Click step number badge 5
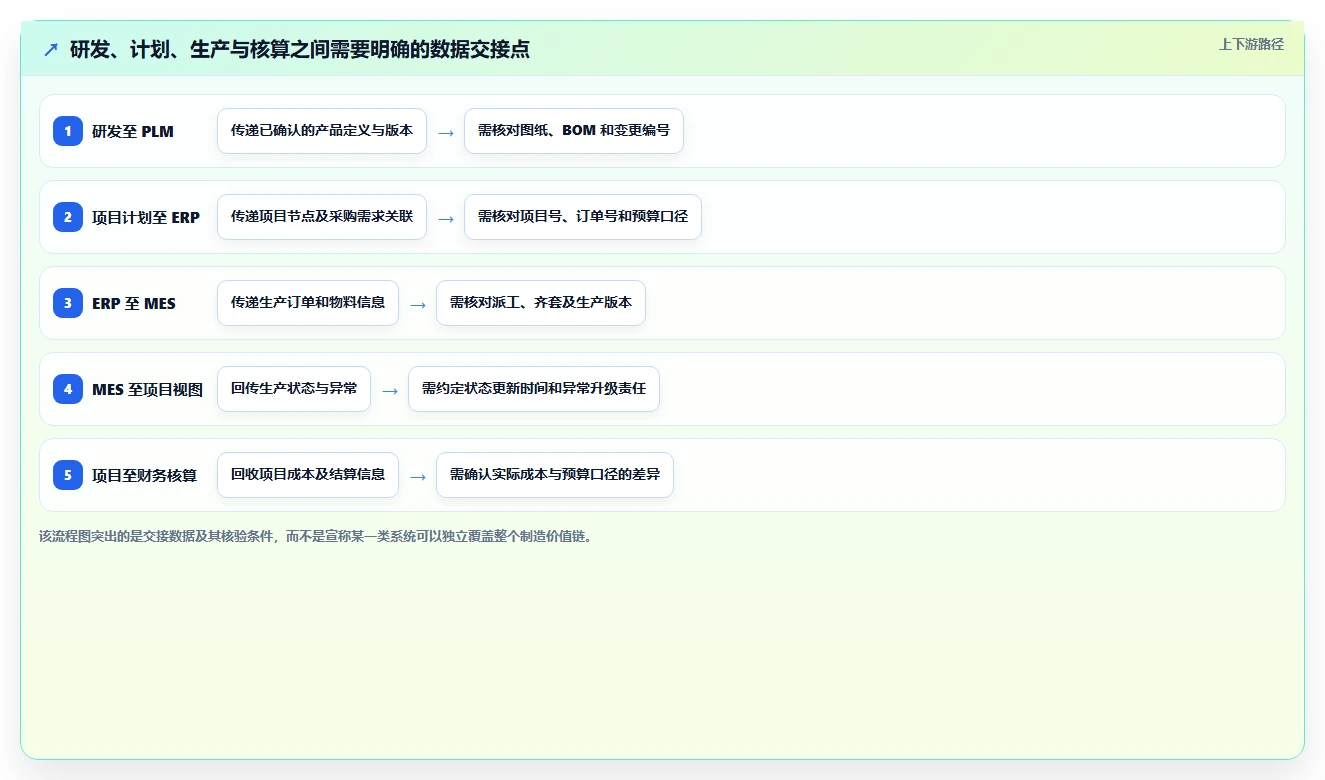Screen dimensions: 1325x780 coord(68,475)
